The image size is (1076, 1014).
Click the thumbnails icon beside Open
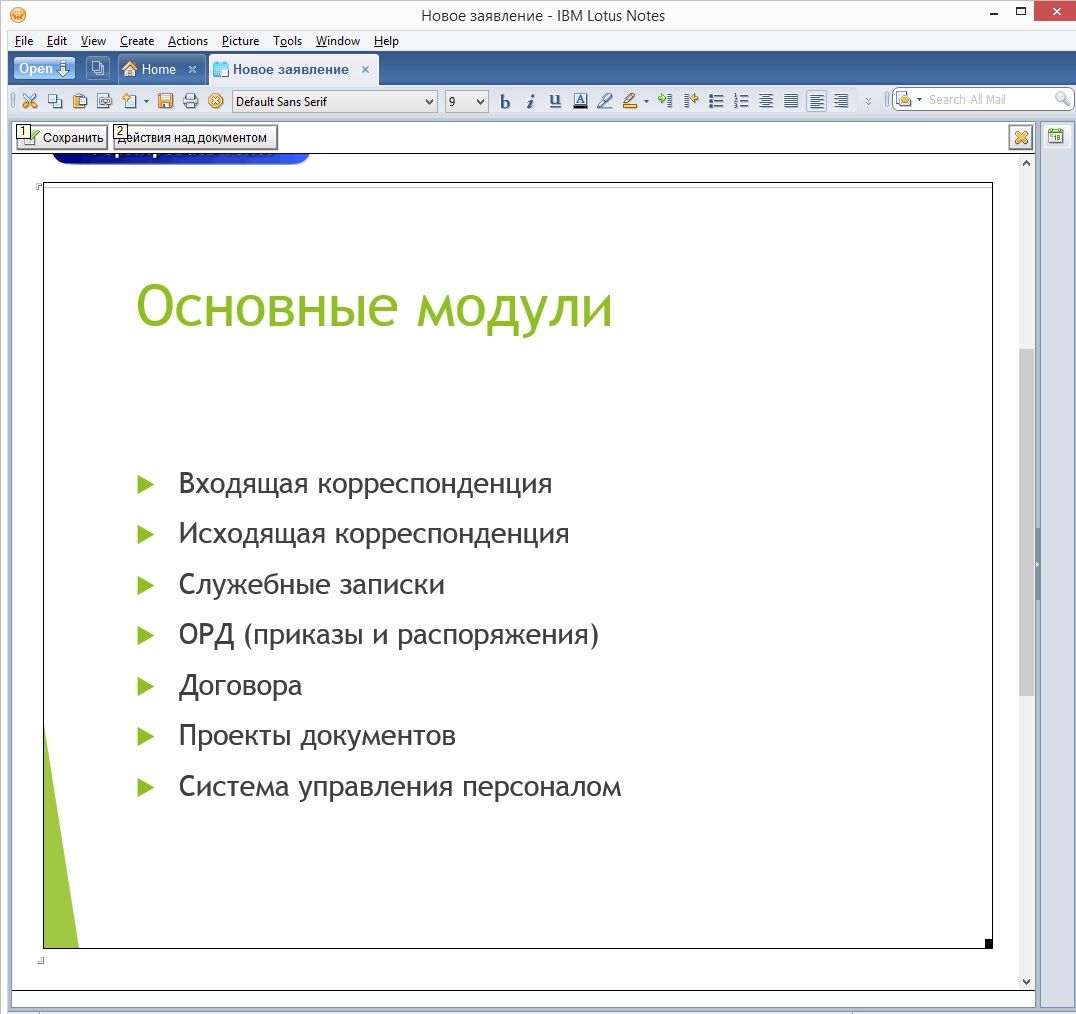tap(97, 69)
